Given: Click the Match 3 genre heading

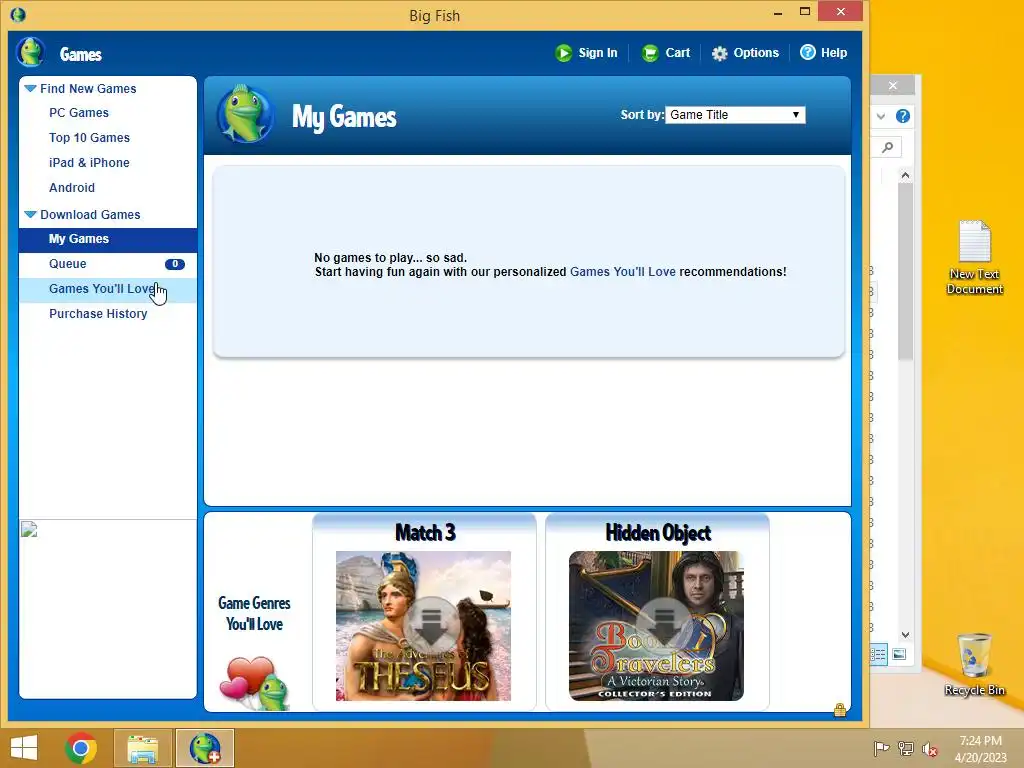Looking at the screenshot, I should click(425, 532).
